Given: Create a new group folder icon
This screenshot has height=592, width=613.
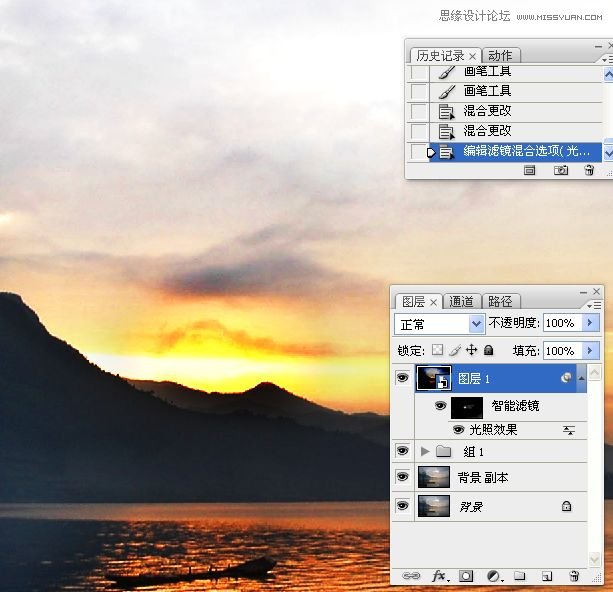Looking at the screenshot, I should [x=520, y=576].
